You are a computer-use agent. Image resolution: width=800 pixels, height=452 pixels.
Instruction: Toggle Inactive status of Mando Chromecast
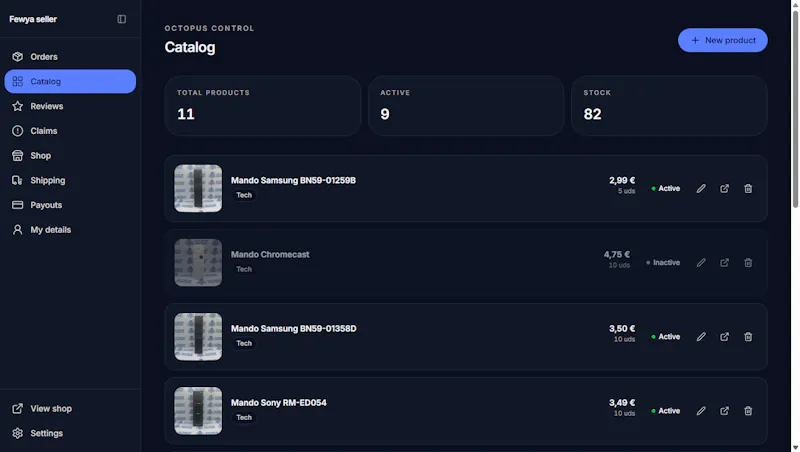click(663, 263)
